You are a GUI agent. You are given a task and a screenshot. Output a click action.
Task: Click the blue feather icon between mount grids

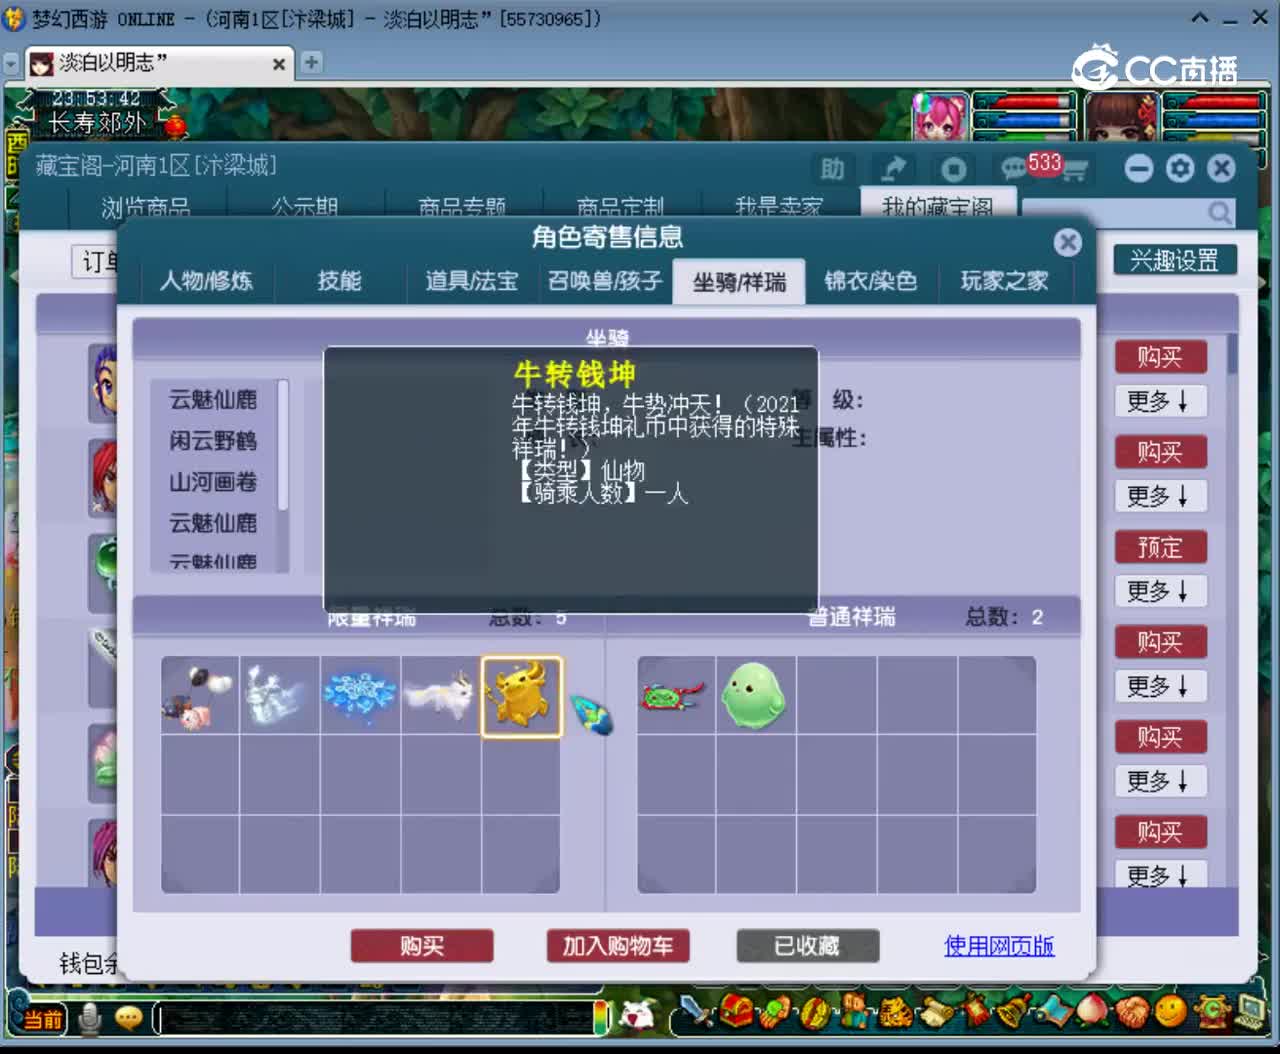click(591, 715)
